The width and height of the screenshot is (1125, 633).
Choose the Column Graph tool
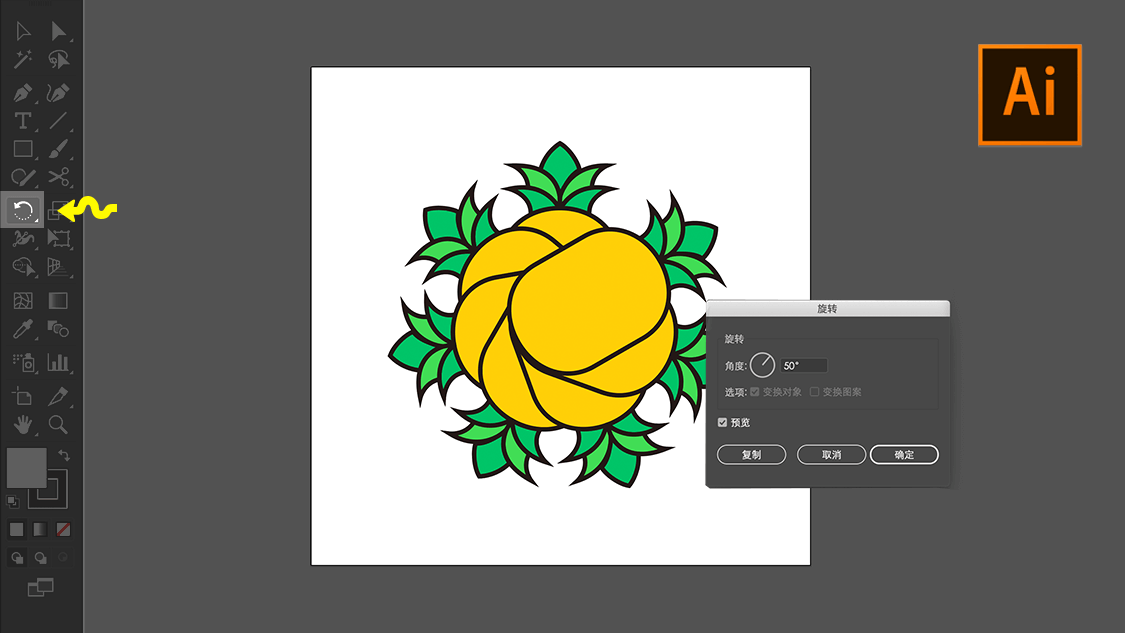click(58, 362)
